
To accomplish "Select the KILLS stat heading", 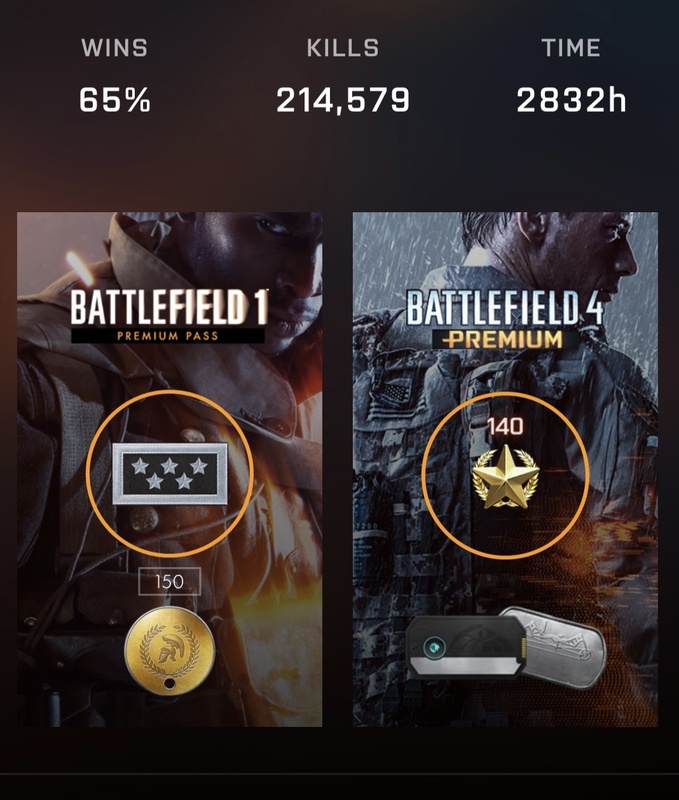I will tap(342, 48).
